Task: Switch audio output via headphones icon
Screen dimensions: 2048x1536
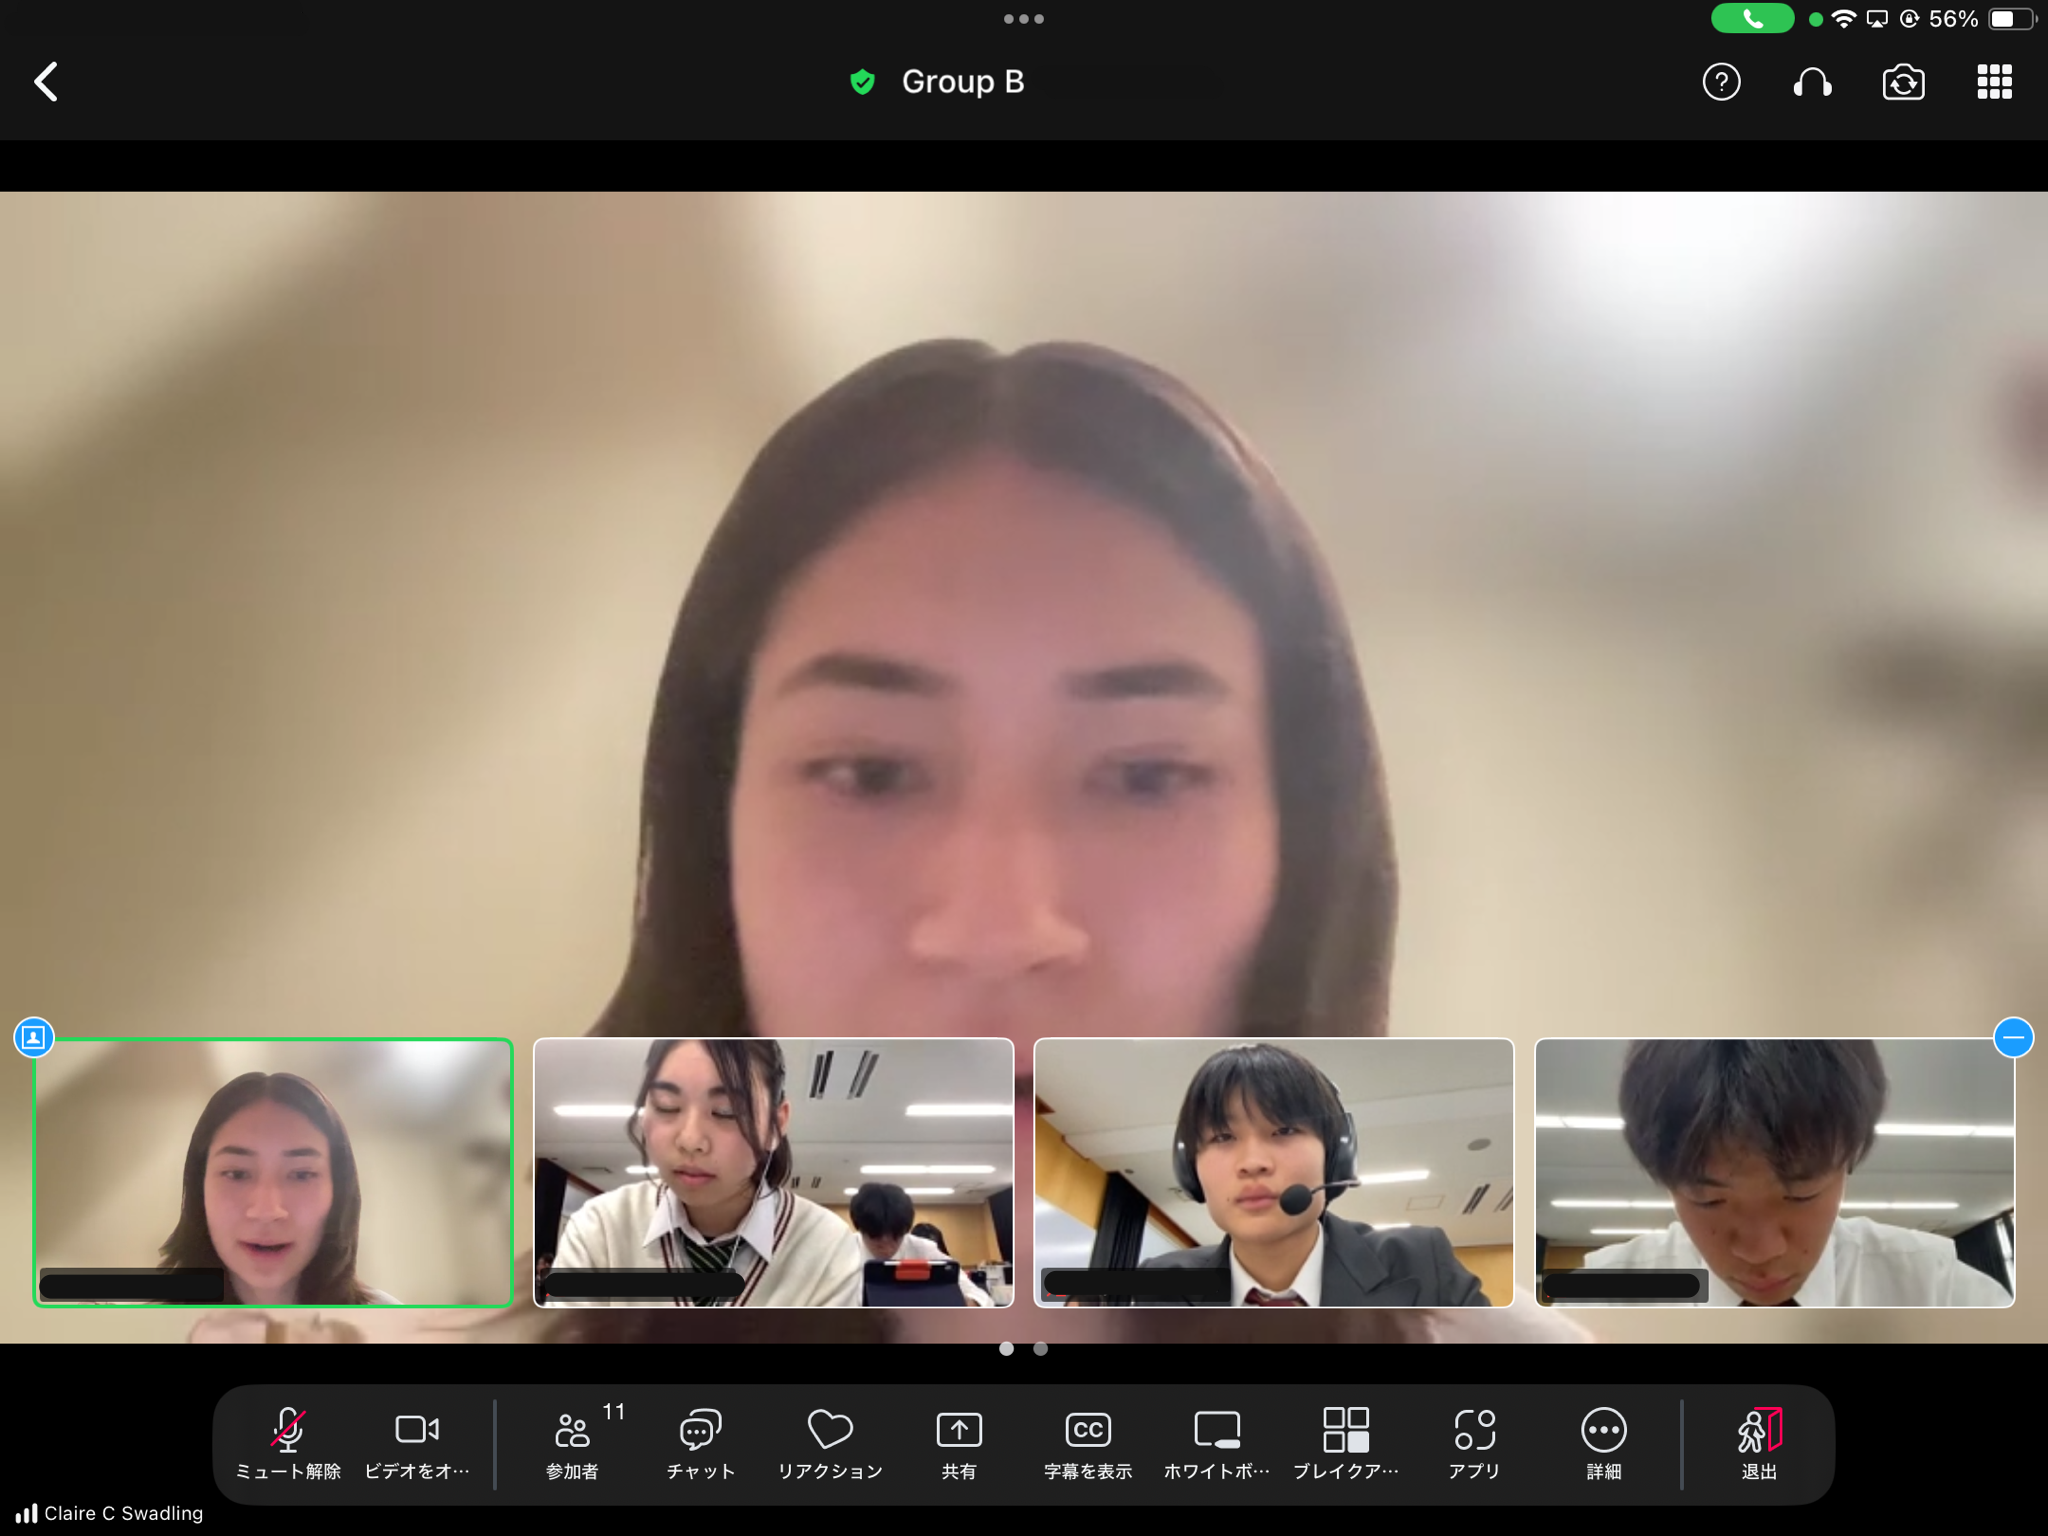Action: pyautogui.click(x=1812, y=82)
